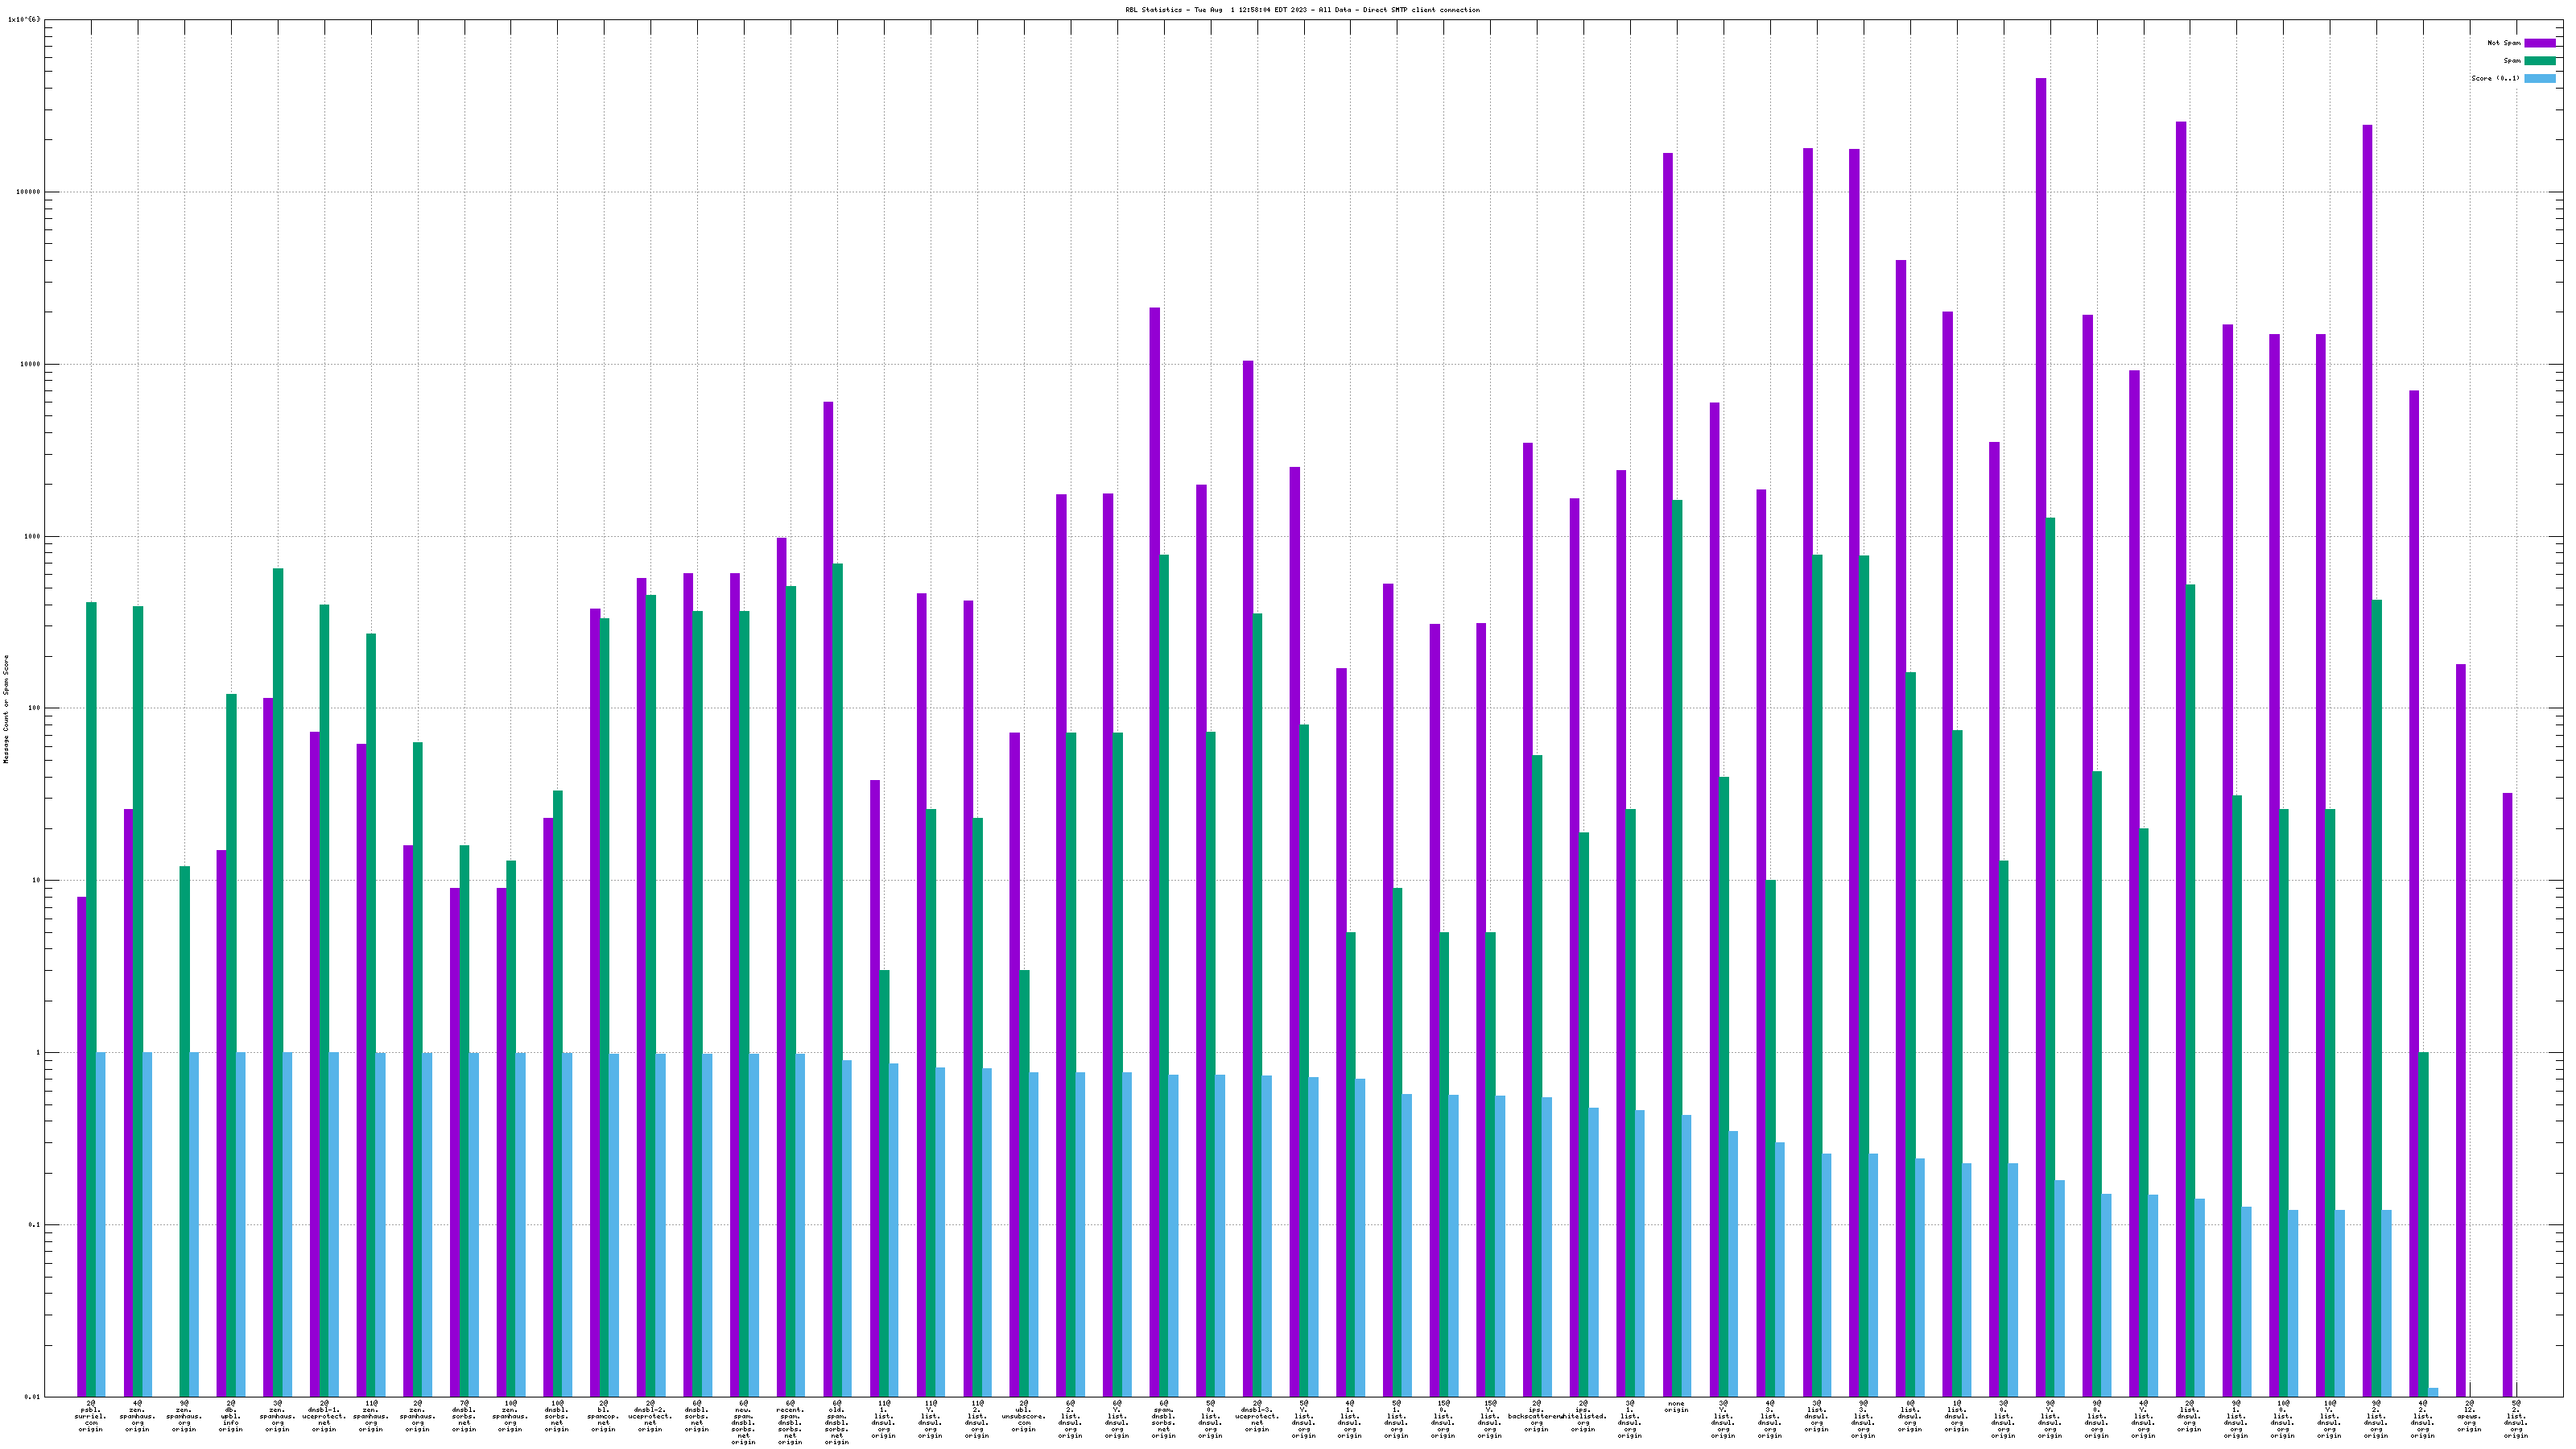
Task: Click the bl.spamcop.net x-axis label
Action: (603, 1416)
